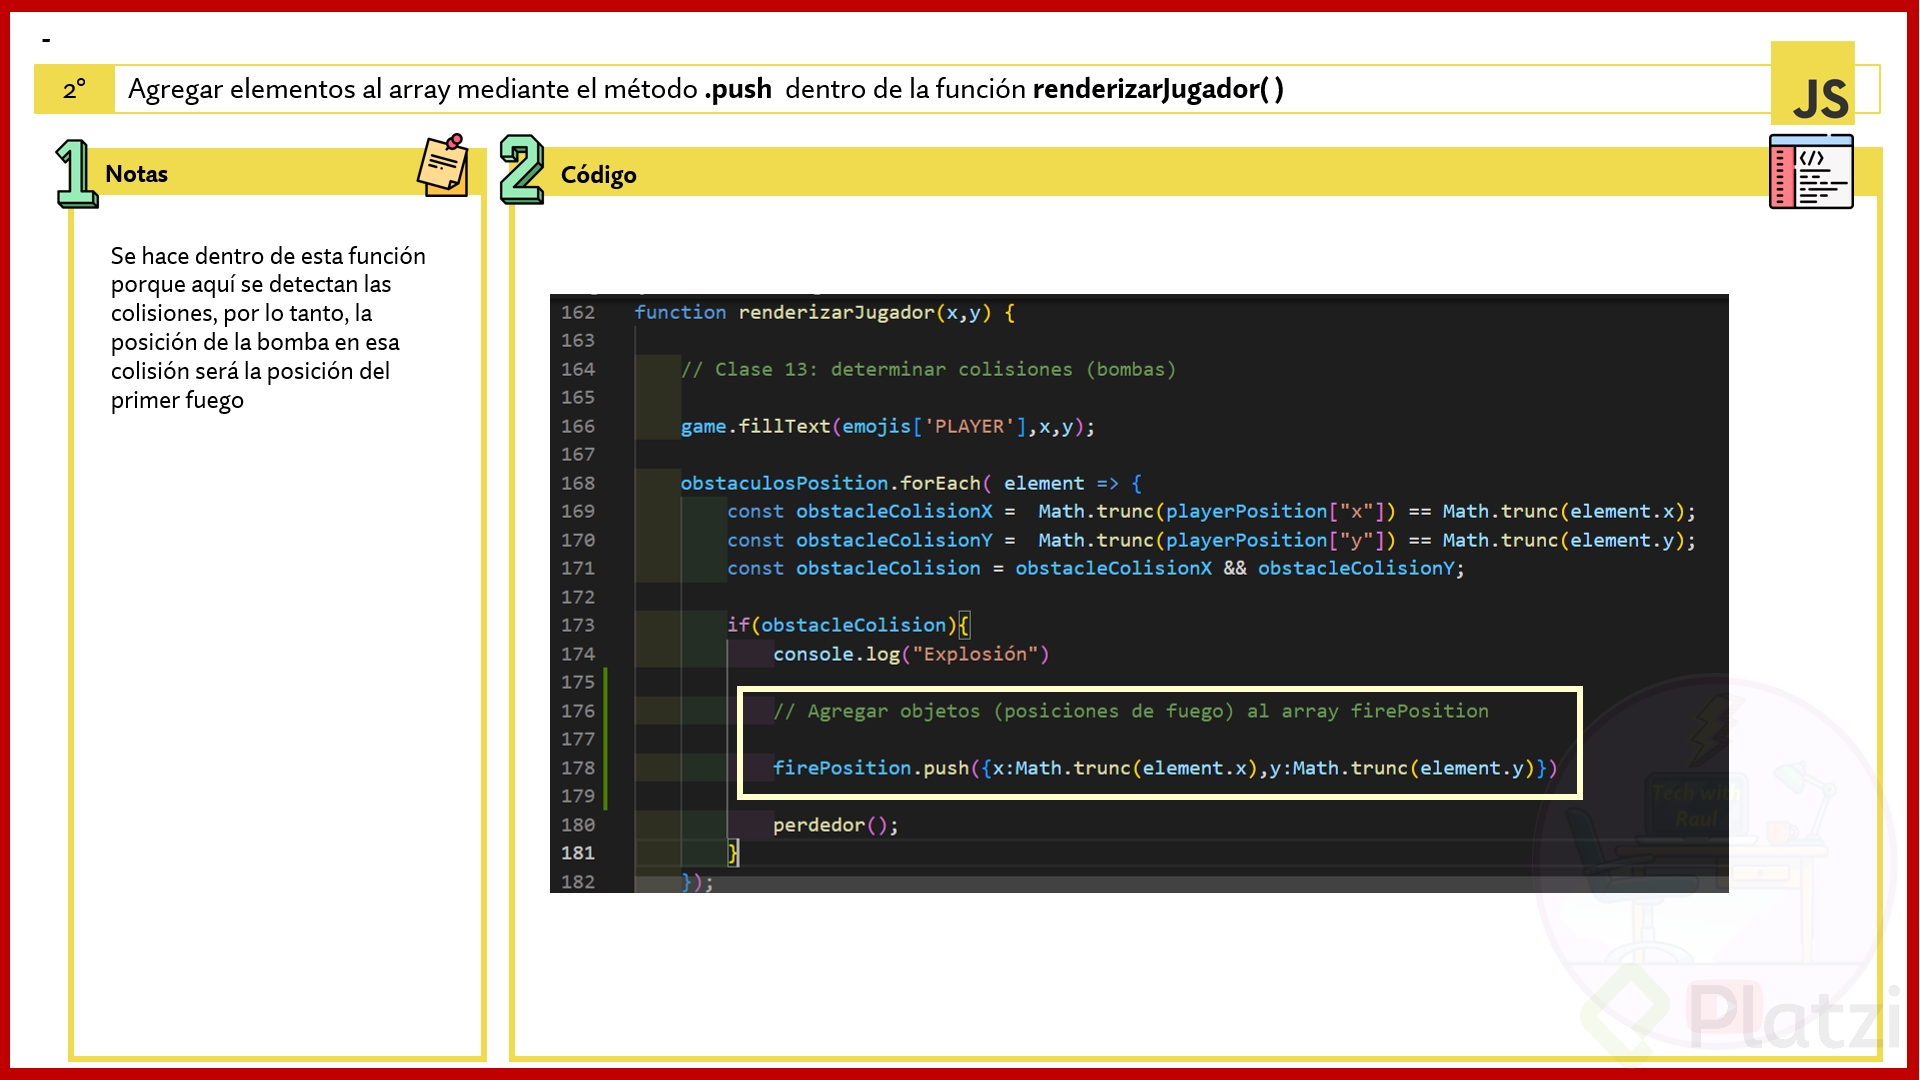
Task: Select the Notas header label
Action: coord(136,174)
